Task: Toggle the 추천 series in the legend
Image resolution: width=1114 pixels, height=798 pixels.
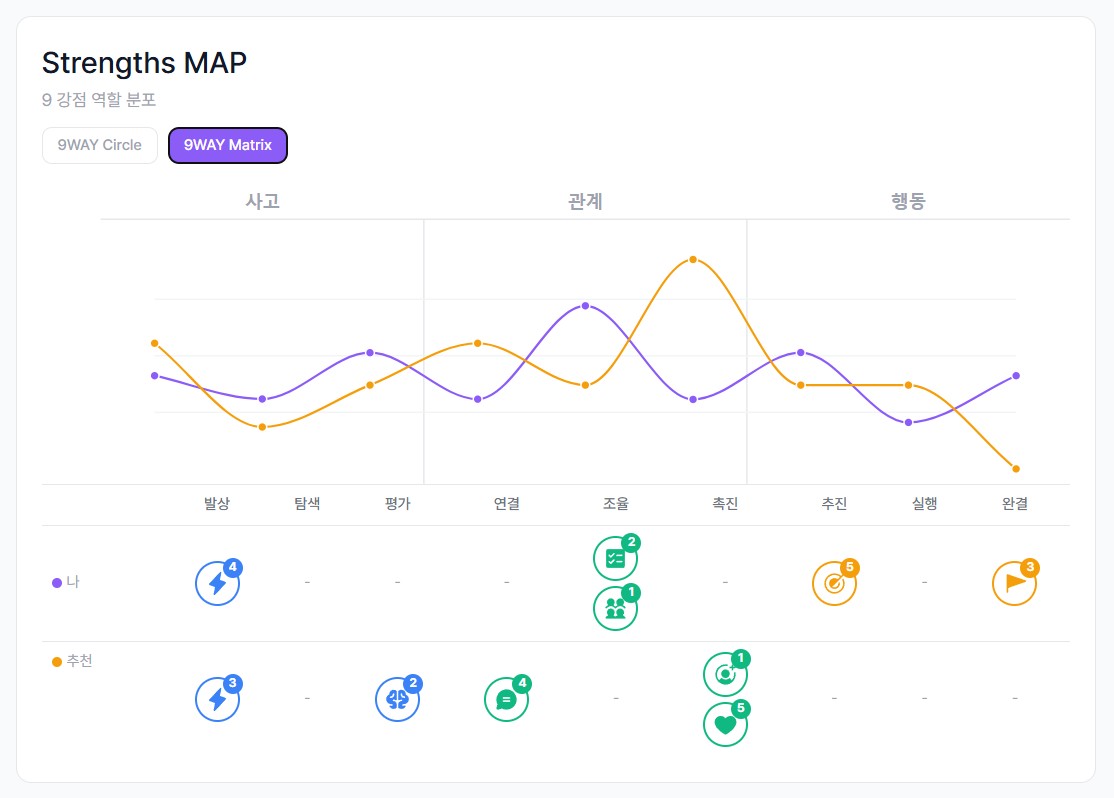Action: [72, 660]
